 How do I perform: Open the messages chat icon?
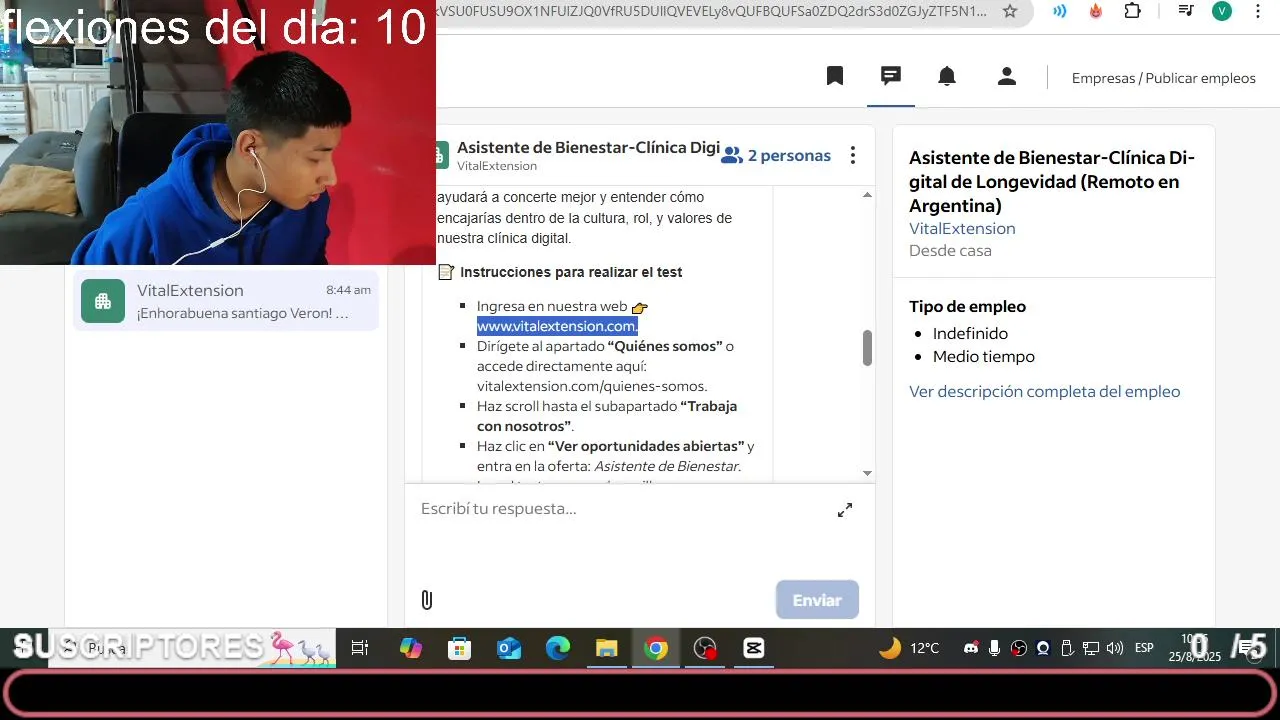(891, 76)
